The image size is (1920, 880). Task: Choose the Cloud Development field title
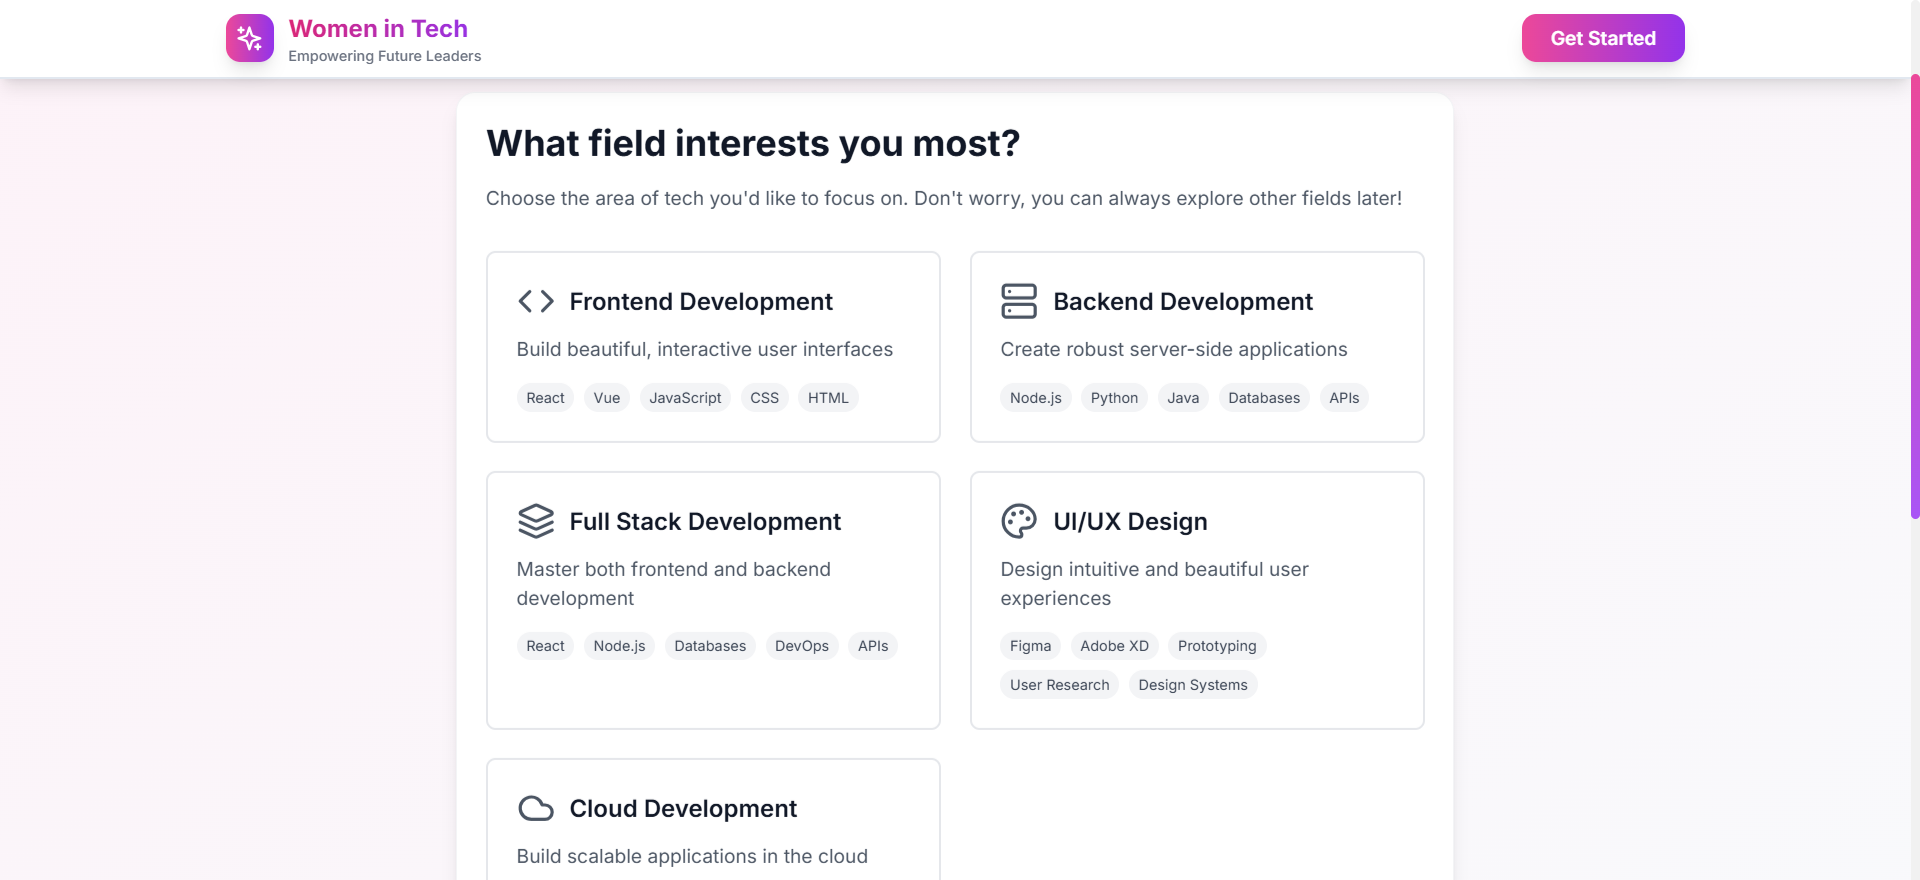[x=683, y=809]
